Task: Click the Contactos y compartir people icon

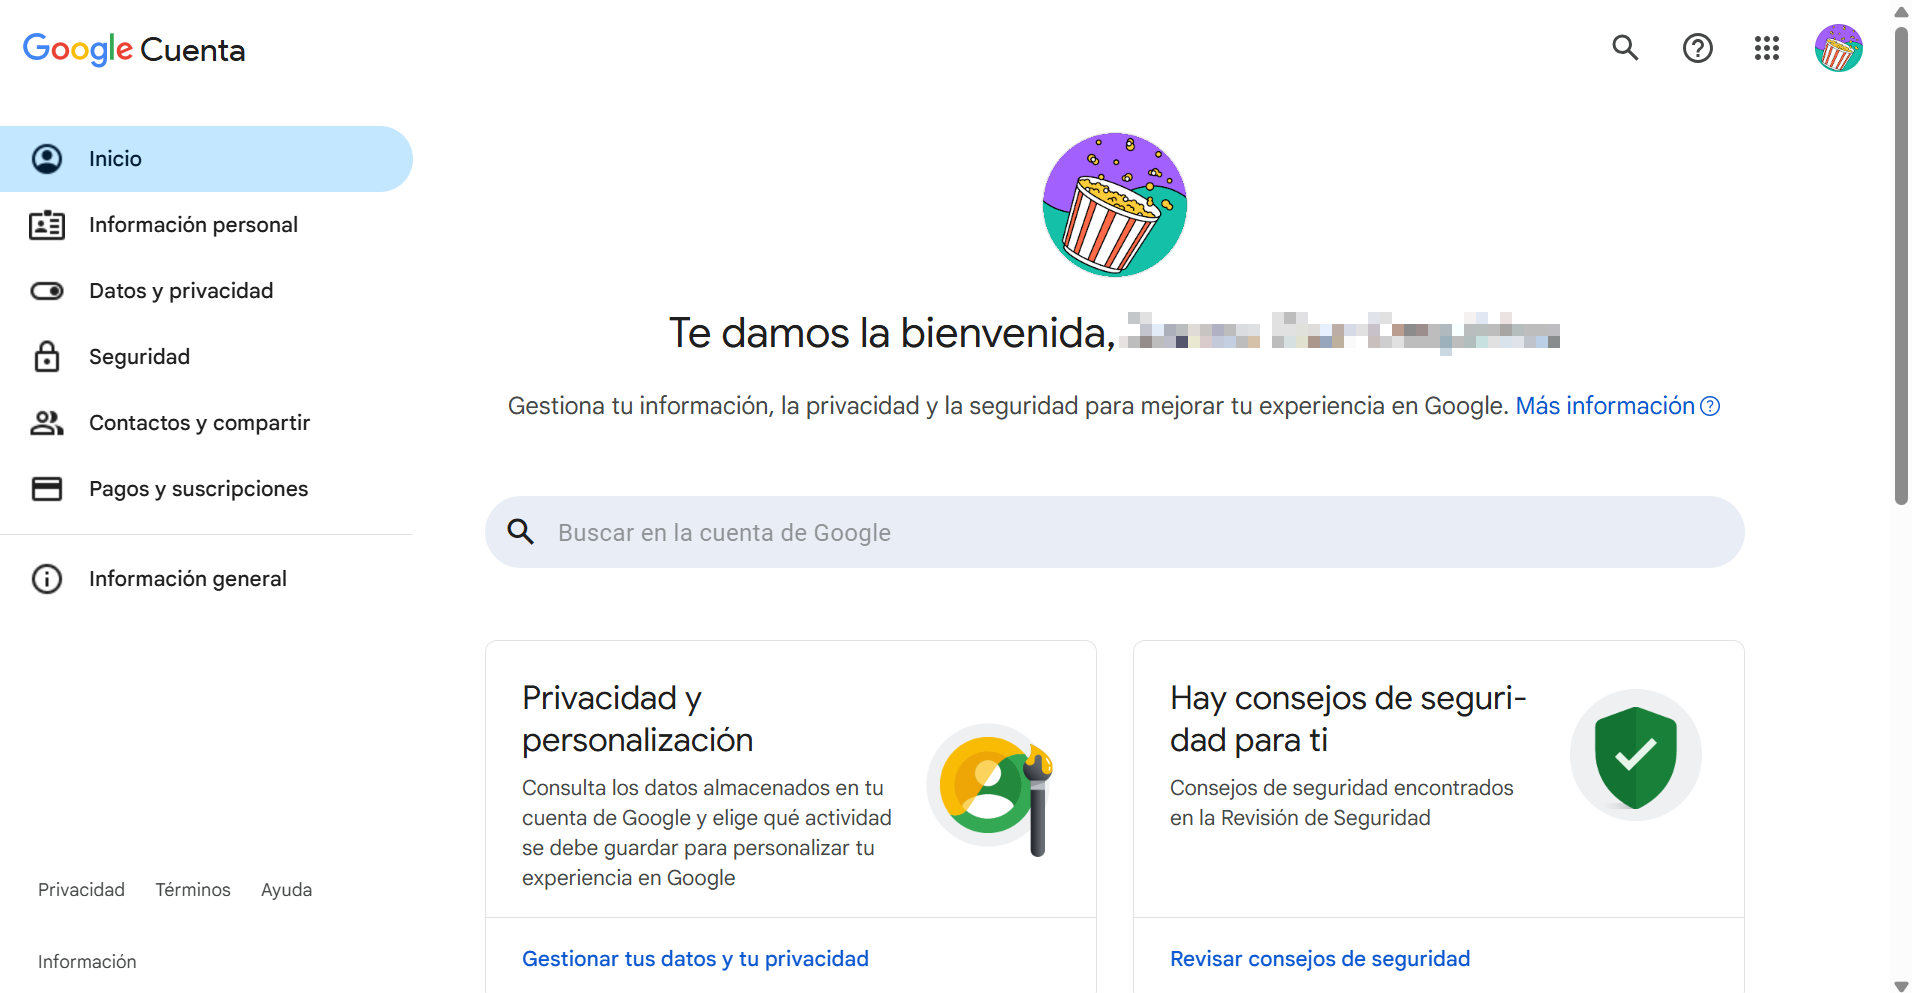Action: click(x=47, y=423)
